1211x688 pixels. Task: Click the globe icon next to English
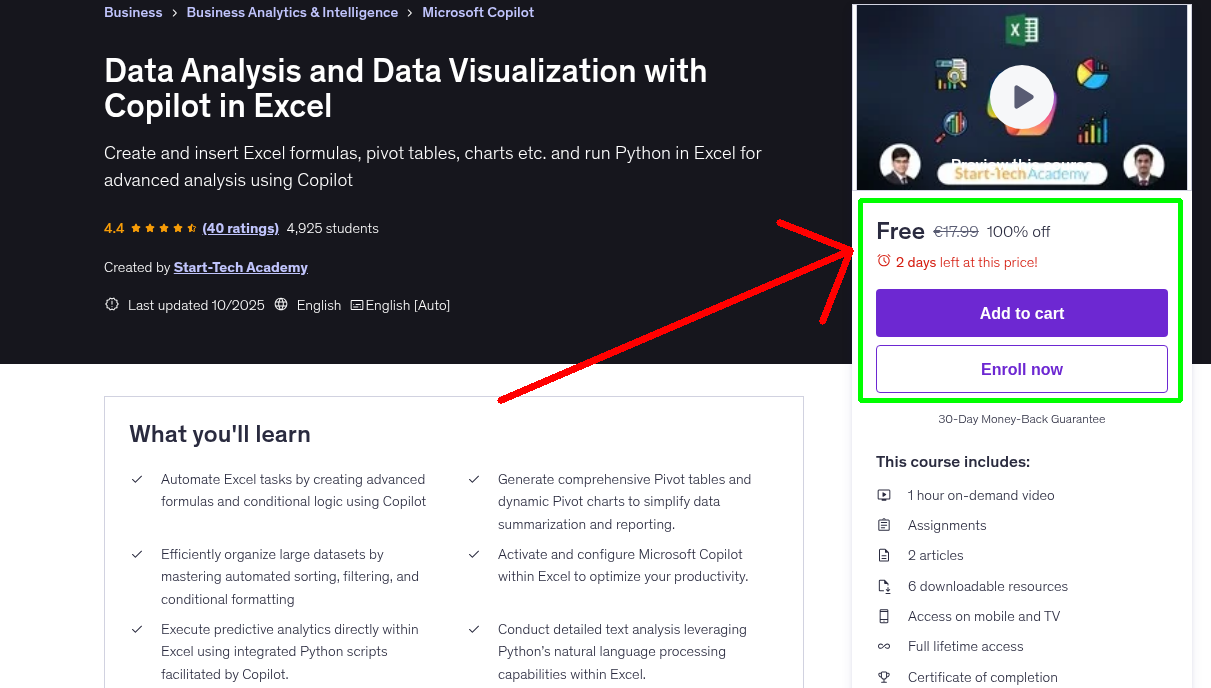pos(281,305)
